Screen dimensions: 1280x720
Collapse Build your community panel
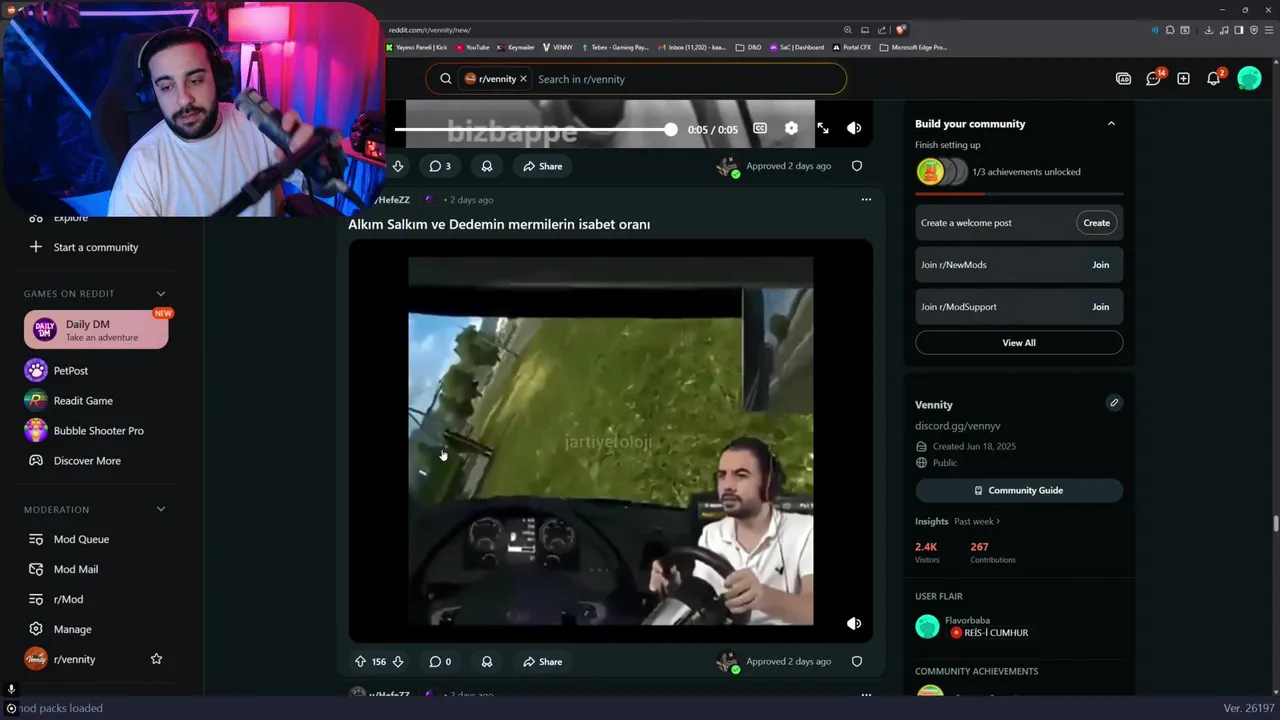coord(1111,123)
